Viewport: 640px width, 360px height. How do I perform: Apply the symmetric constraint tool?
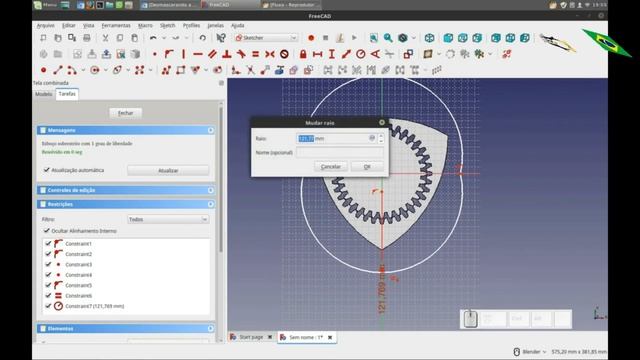(x=270, y=54)
